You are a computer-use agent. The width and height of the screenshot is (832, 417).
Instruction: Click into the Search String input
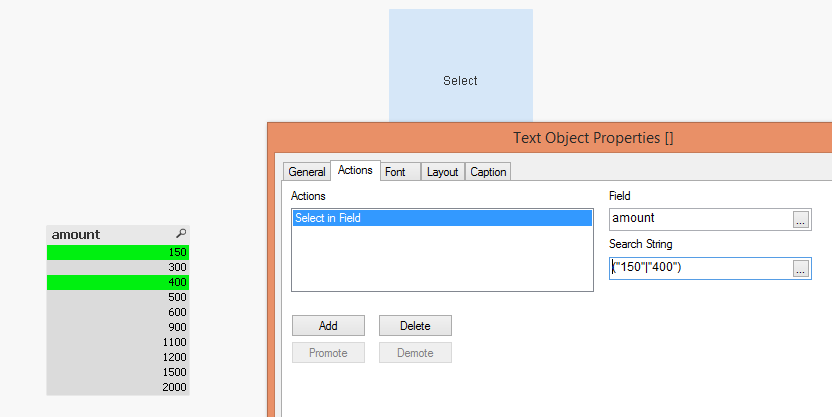699,268
